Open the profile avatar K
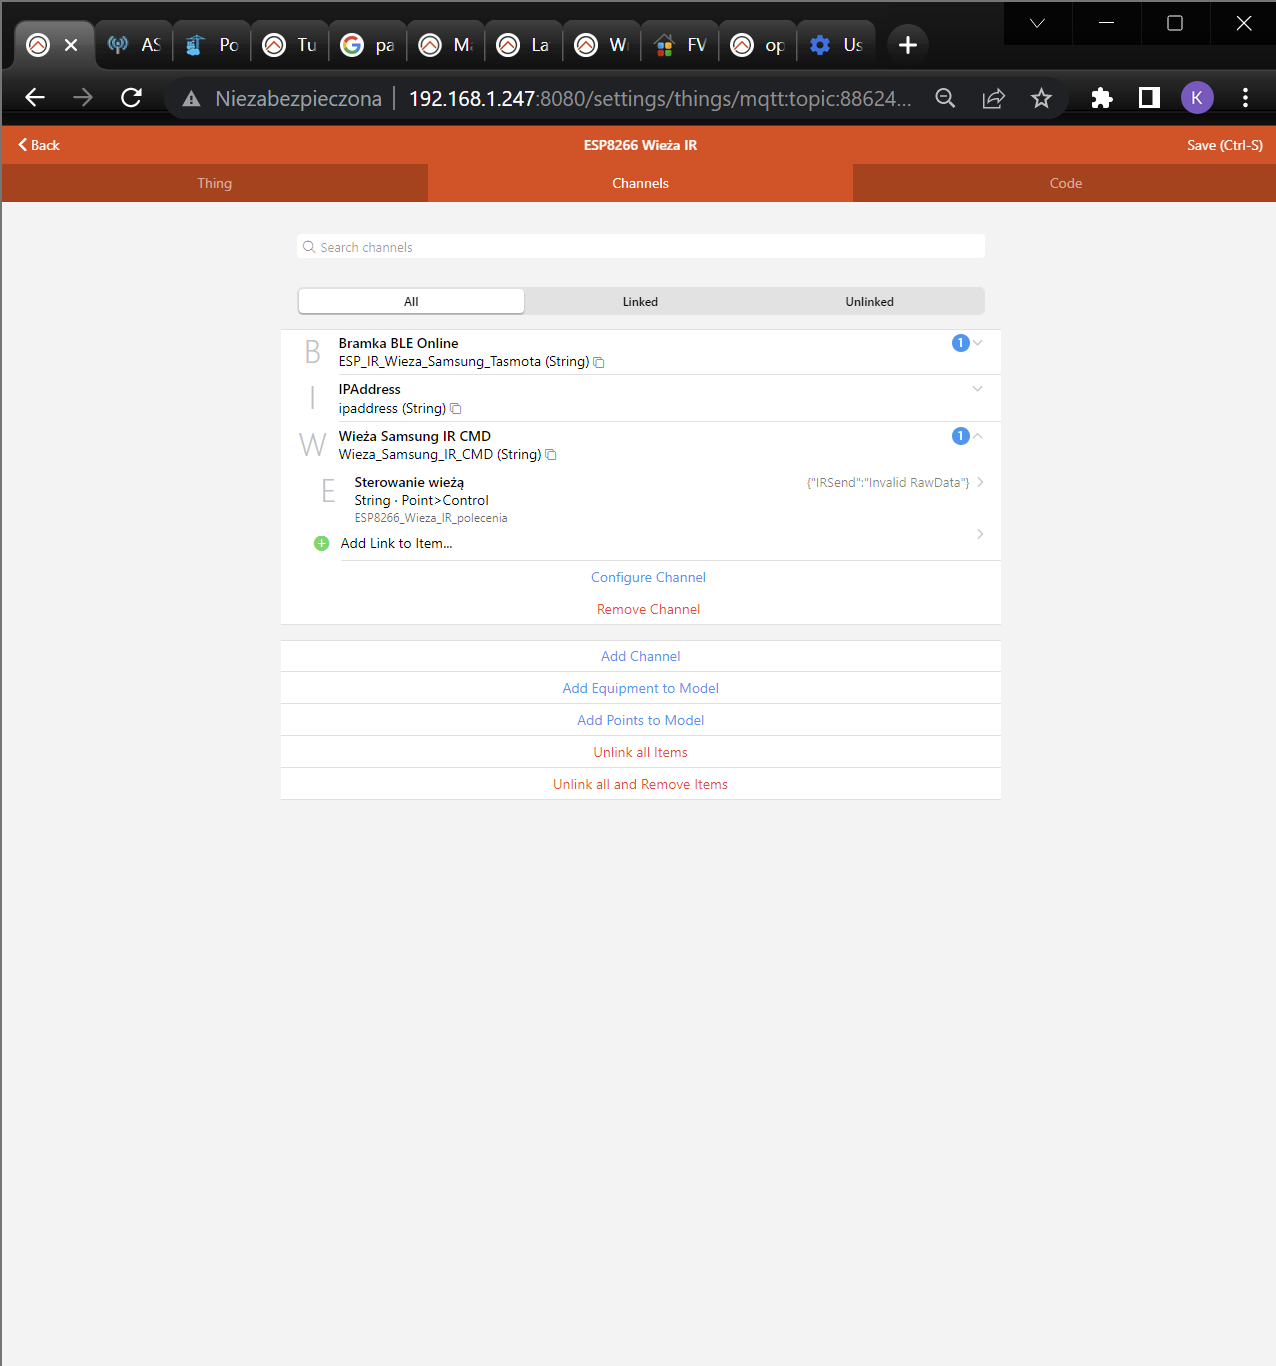The height and width of the screenshot is (1366, 1276). tap(1197, 98)
